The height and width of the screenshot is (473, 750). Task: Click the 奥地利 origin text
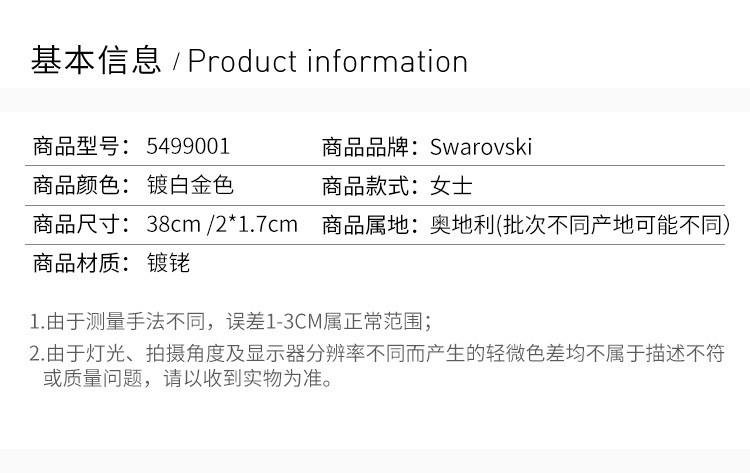(x=462, y=224)
